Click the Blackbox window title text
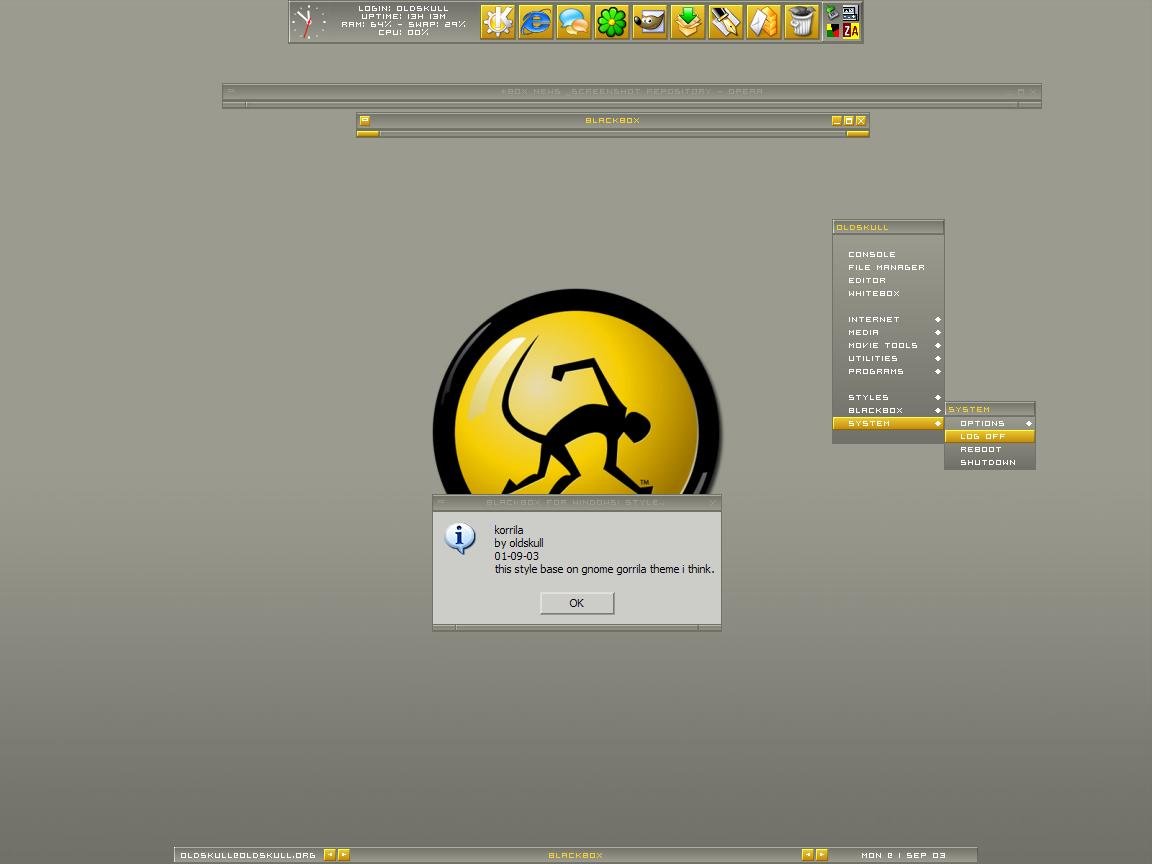 point(612,120)
